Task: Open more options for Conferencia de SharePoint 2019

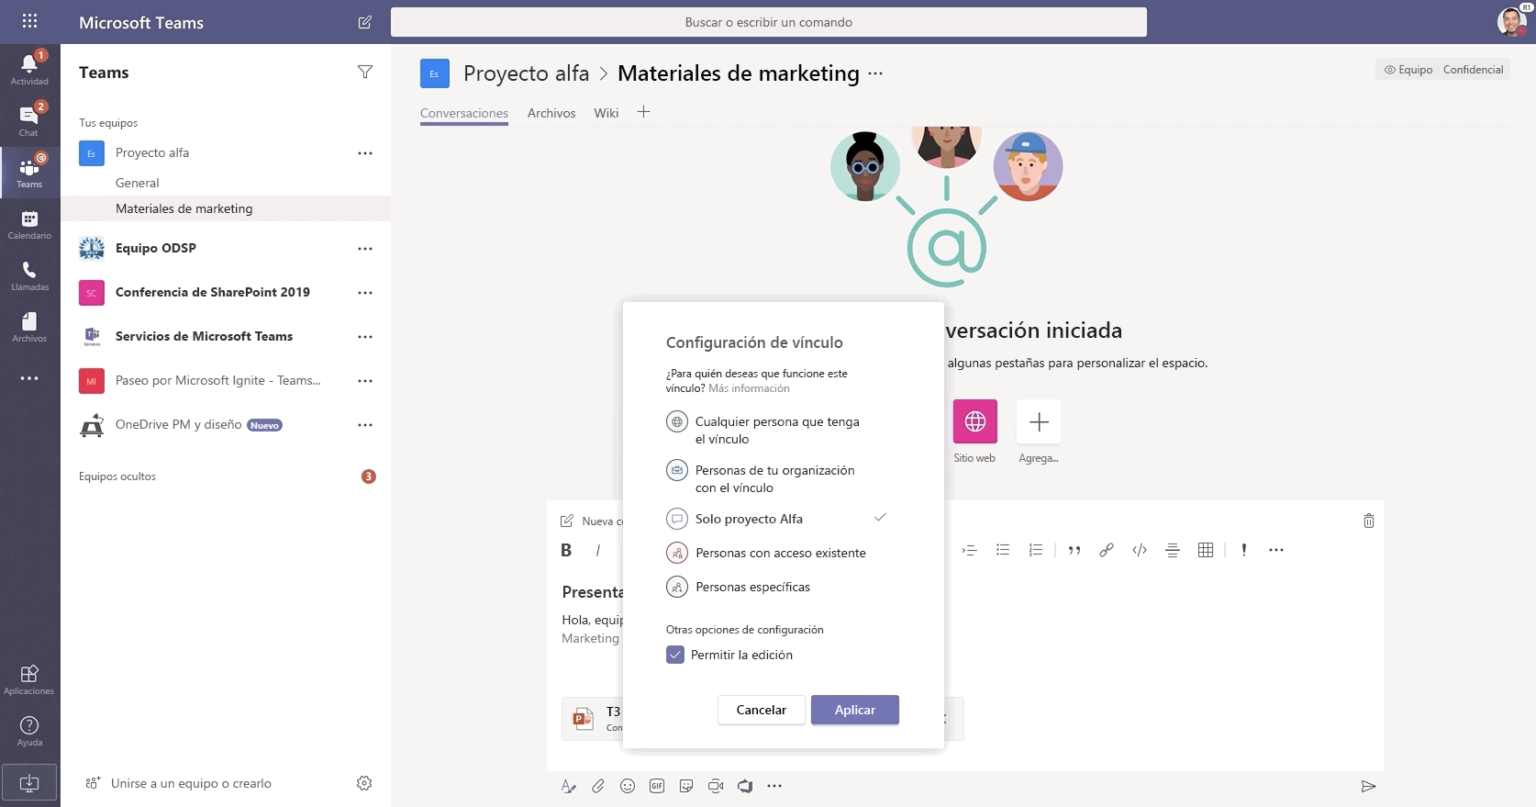Action: coord(365,292)
